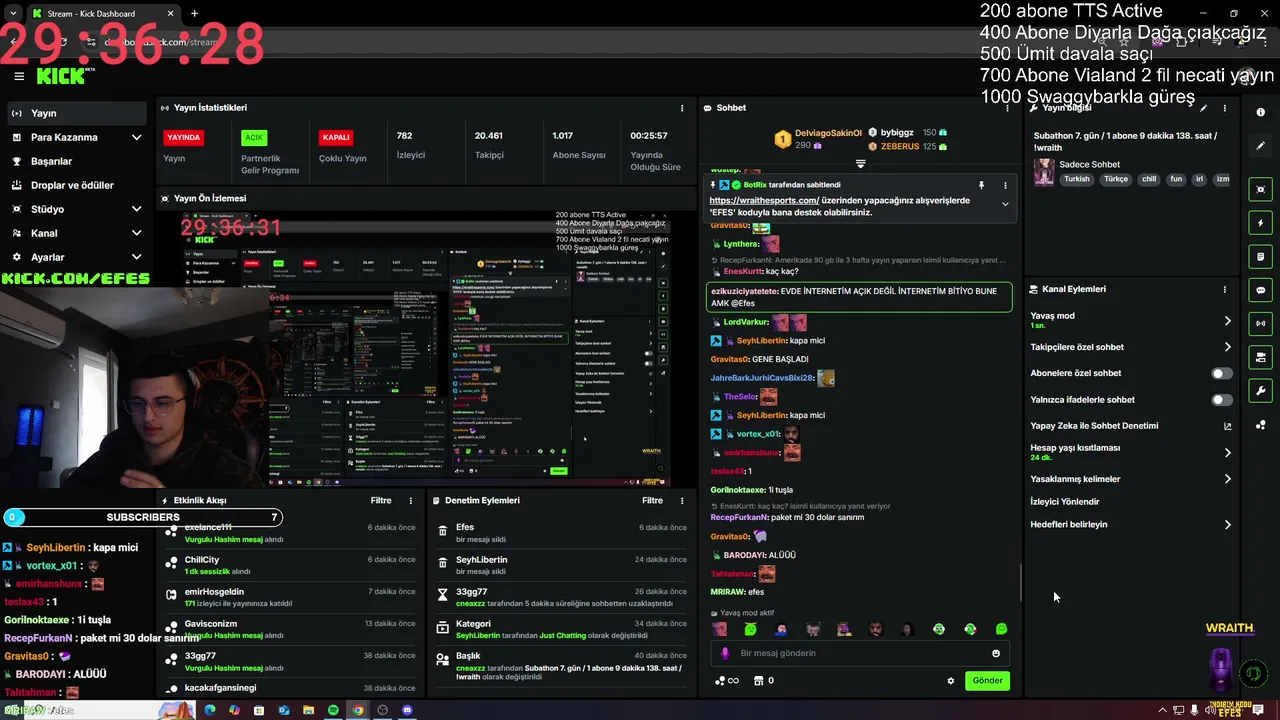Click the Turkish tag in stream info
Screen dimensions: 1280x720
[x=1077, y=180]
